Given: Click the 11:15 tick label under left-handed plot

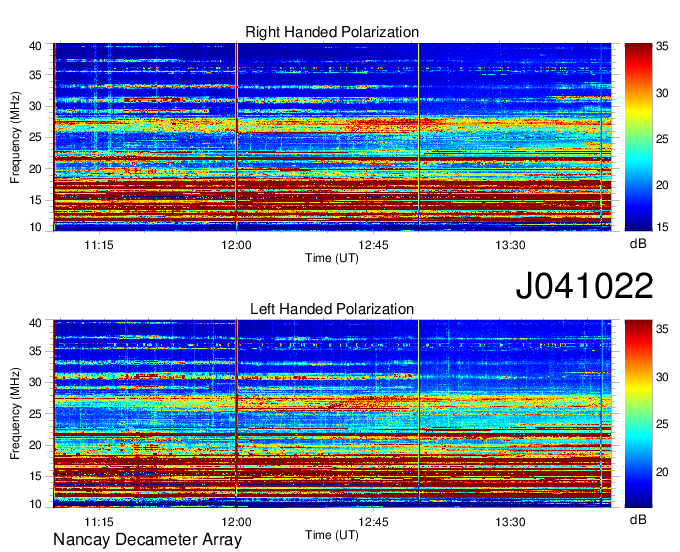Looking at the screenshot, I should click(x=99, y=522).
